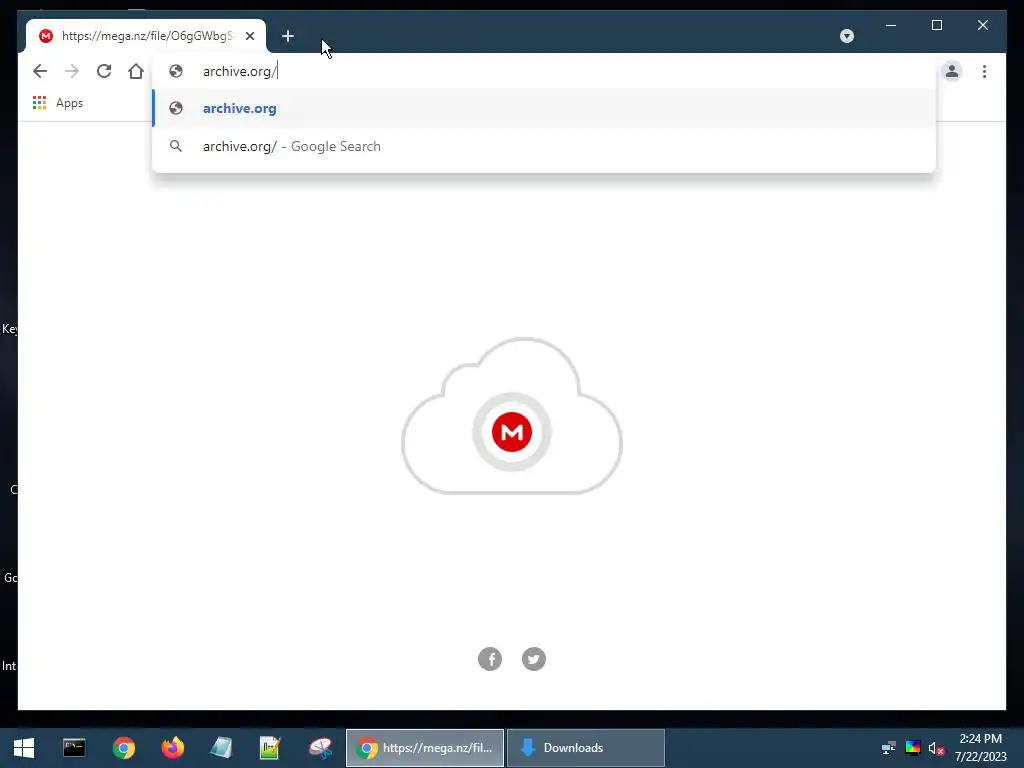Open a new tab with the plus button

(x=288, y=36)
